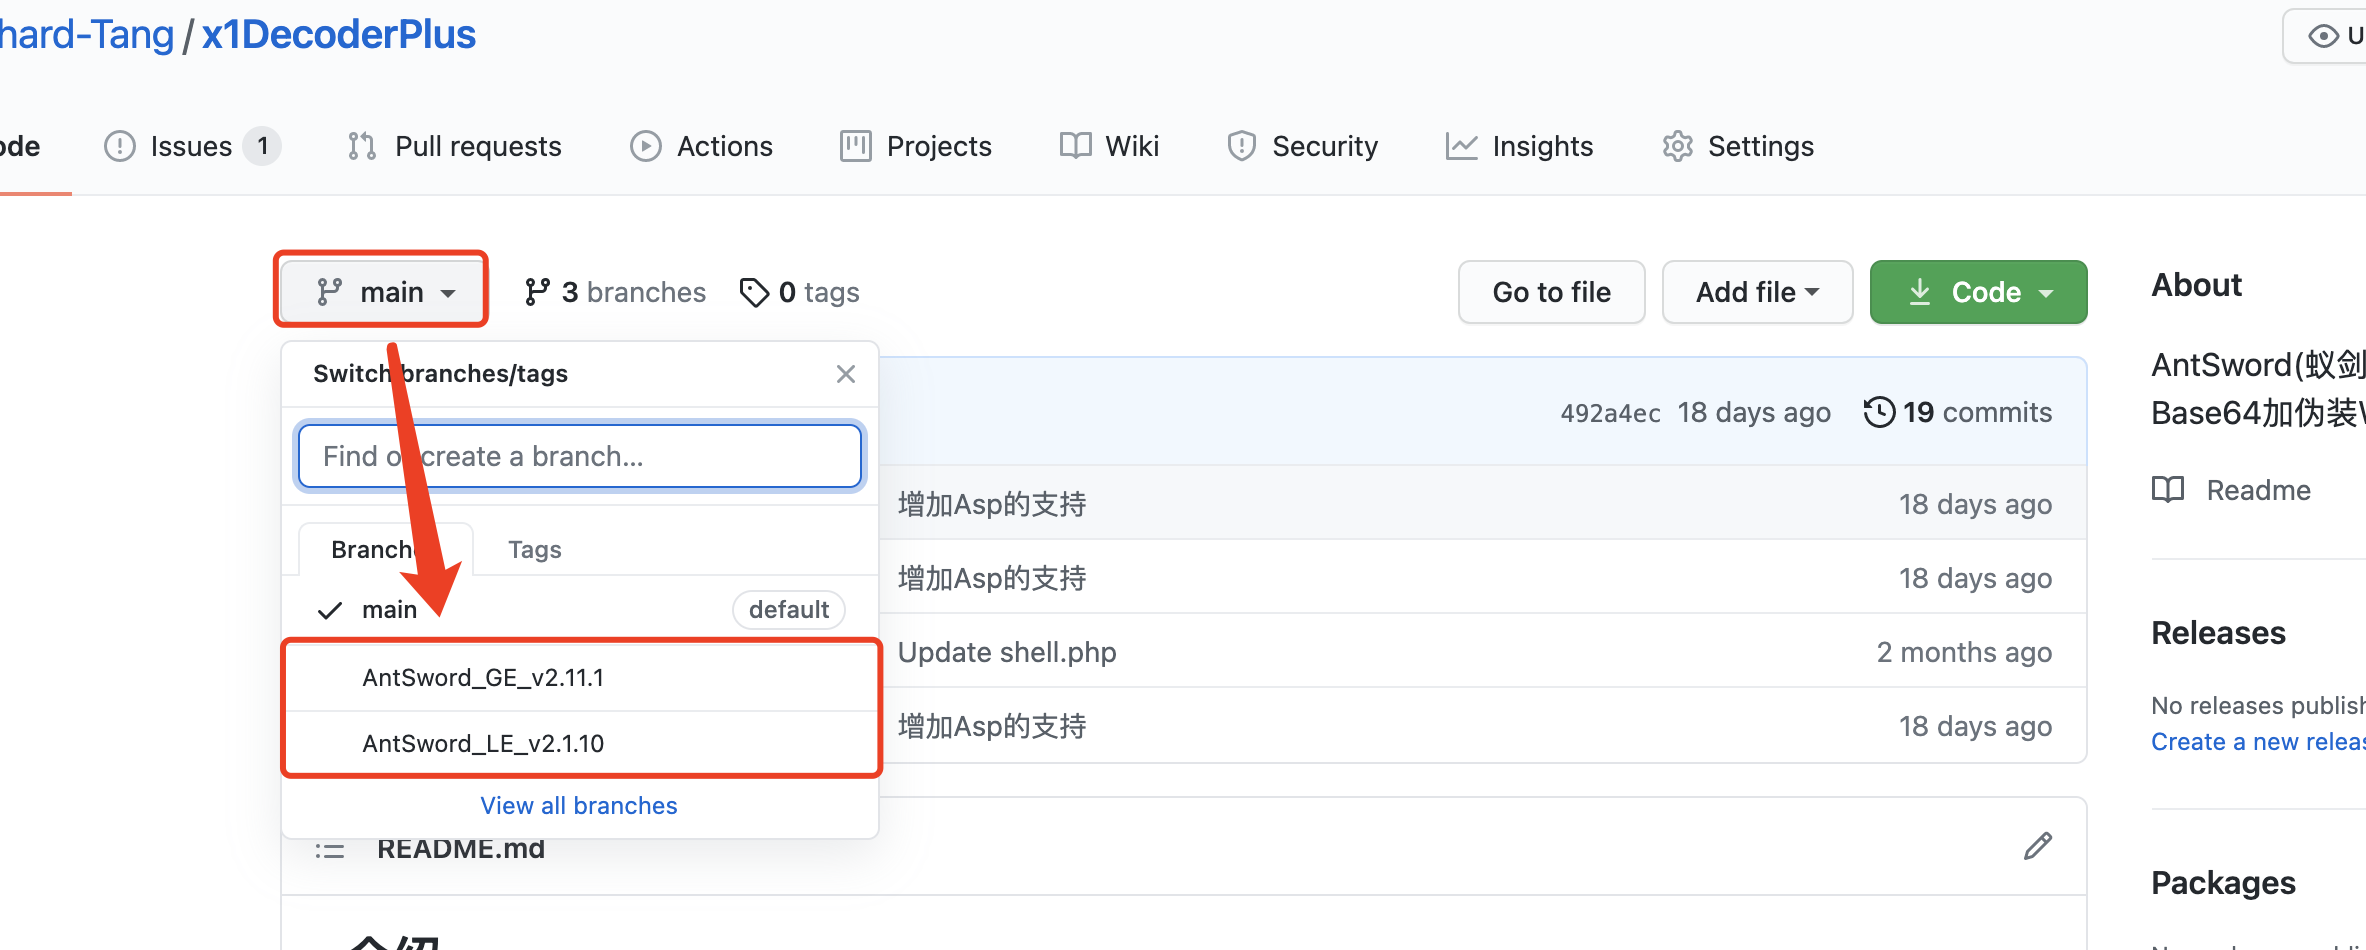This screenshot has height=950, width=2366.
Task: Switch to branch AntSword_LE_v2.1.10
Action: (580, 743)
